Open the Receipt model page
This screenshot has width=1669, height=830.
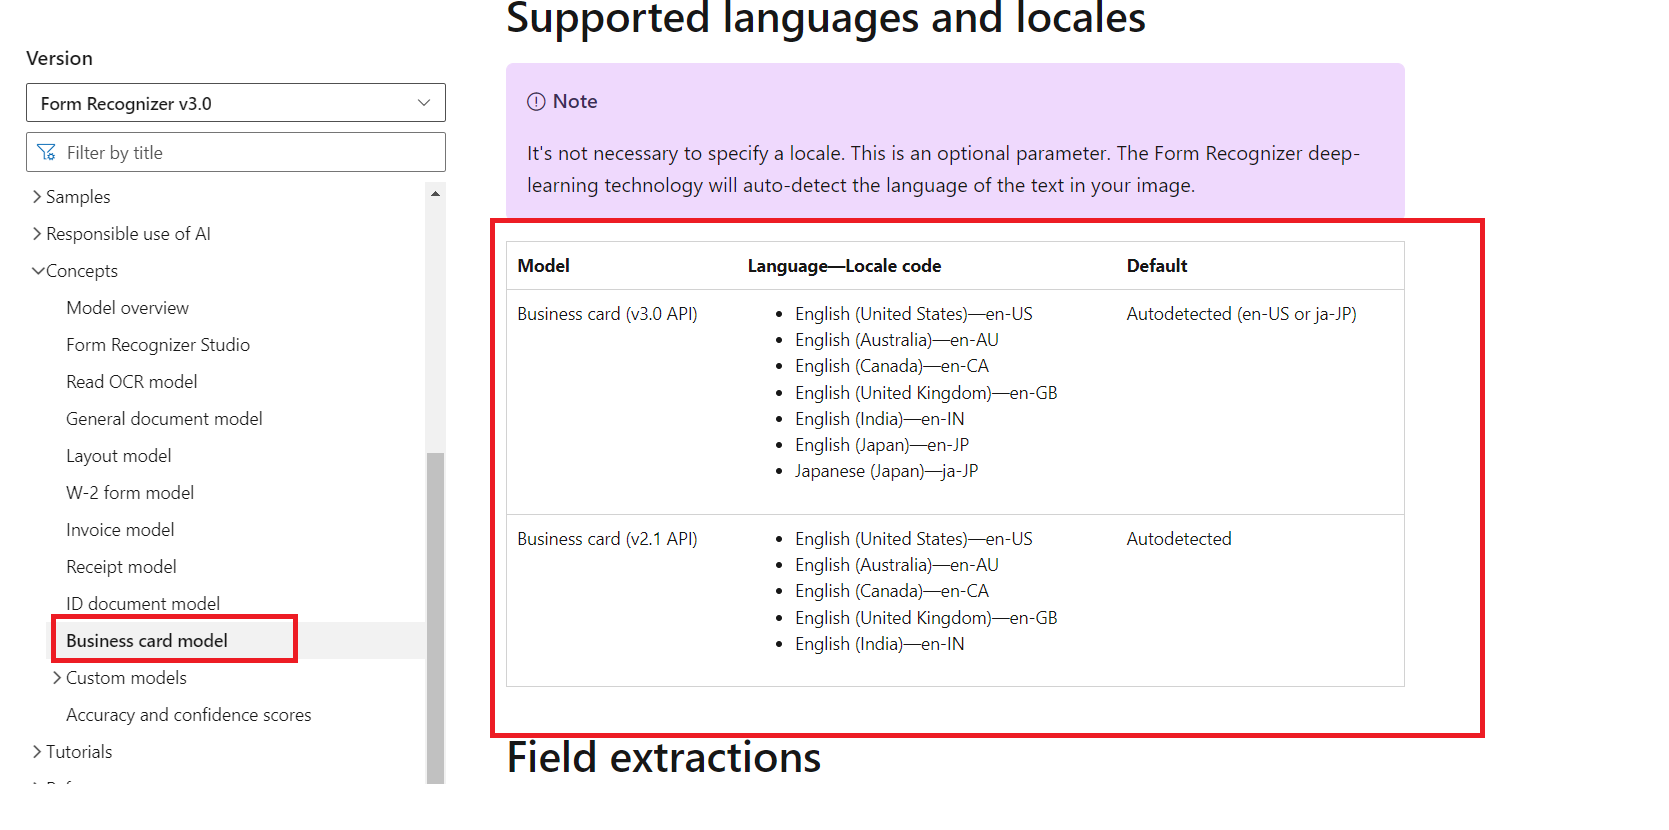click(x=121, y=567)
